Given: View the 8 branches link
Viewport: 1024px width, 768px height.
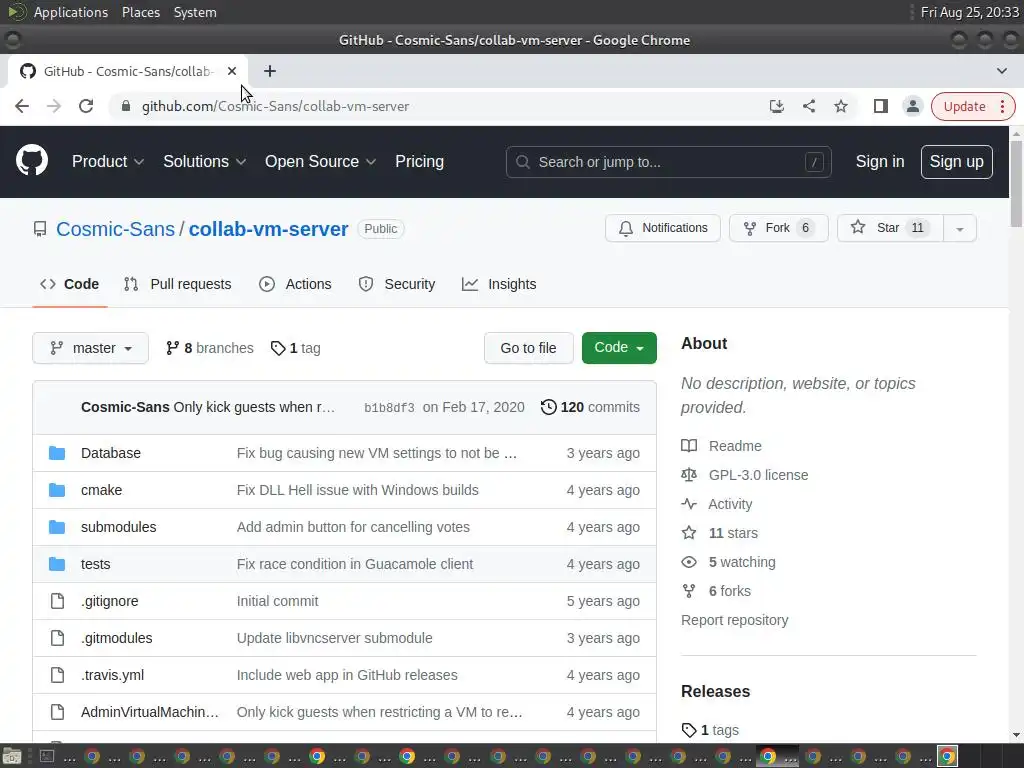Looking at the screenshot, I should 210,348.
